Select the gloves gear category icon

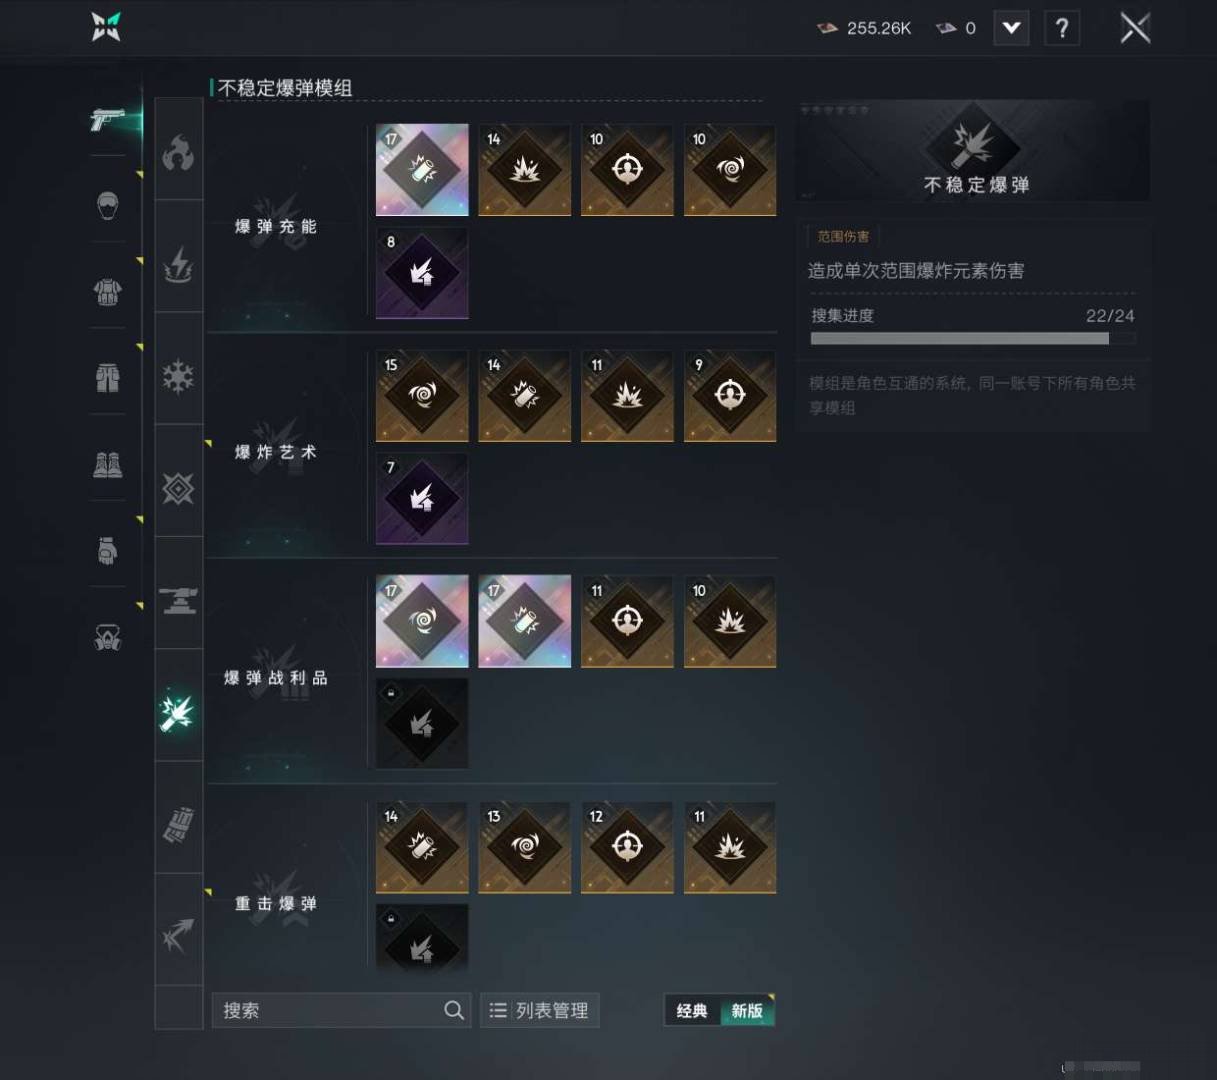(108, 550)
